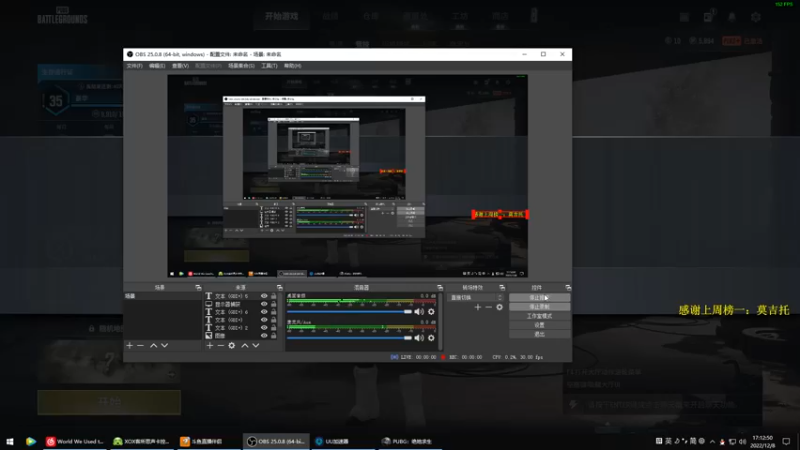Image resolution: width=800 pixels, height=450 pixels.
Task: Select the 场景 scene in Scenes list
Action: click(163, 296)
